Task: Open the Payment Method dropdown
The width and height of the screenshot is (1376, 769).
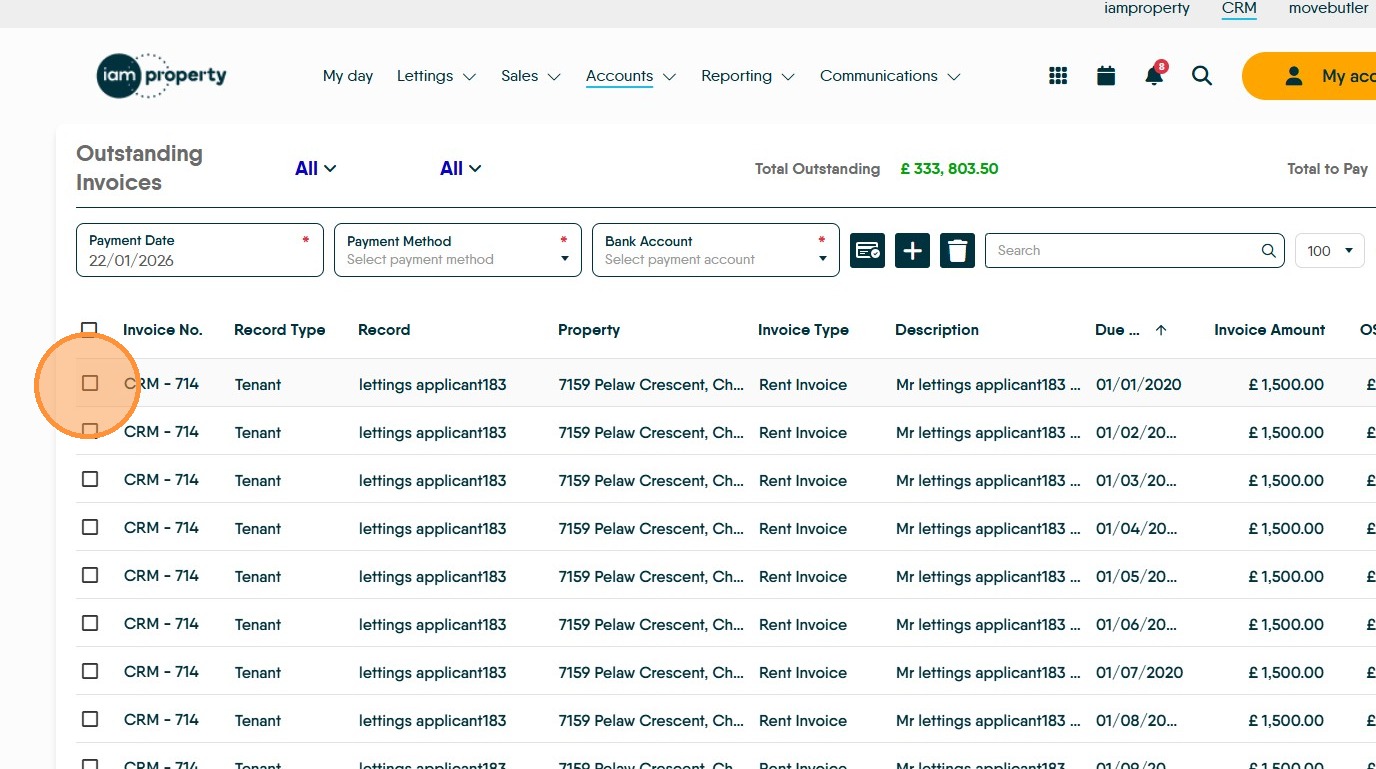Action: [457, 250]
